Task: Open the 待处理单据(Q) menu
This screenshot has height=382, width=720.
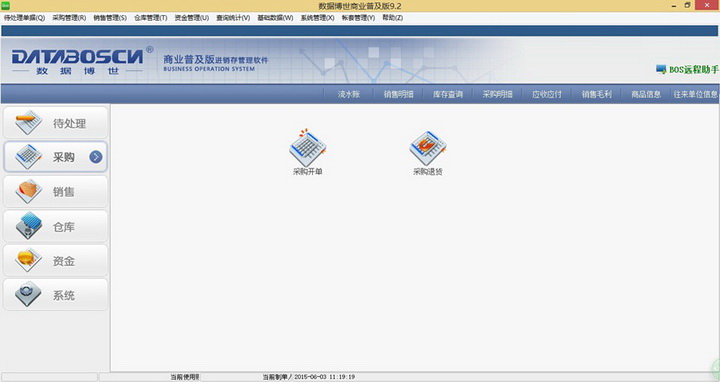Action: click(x=24, y=18)
